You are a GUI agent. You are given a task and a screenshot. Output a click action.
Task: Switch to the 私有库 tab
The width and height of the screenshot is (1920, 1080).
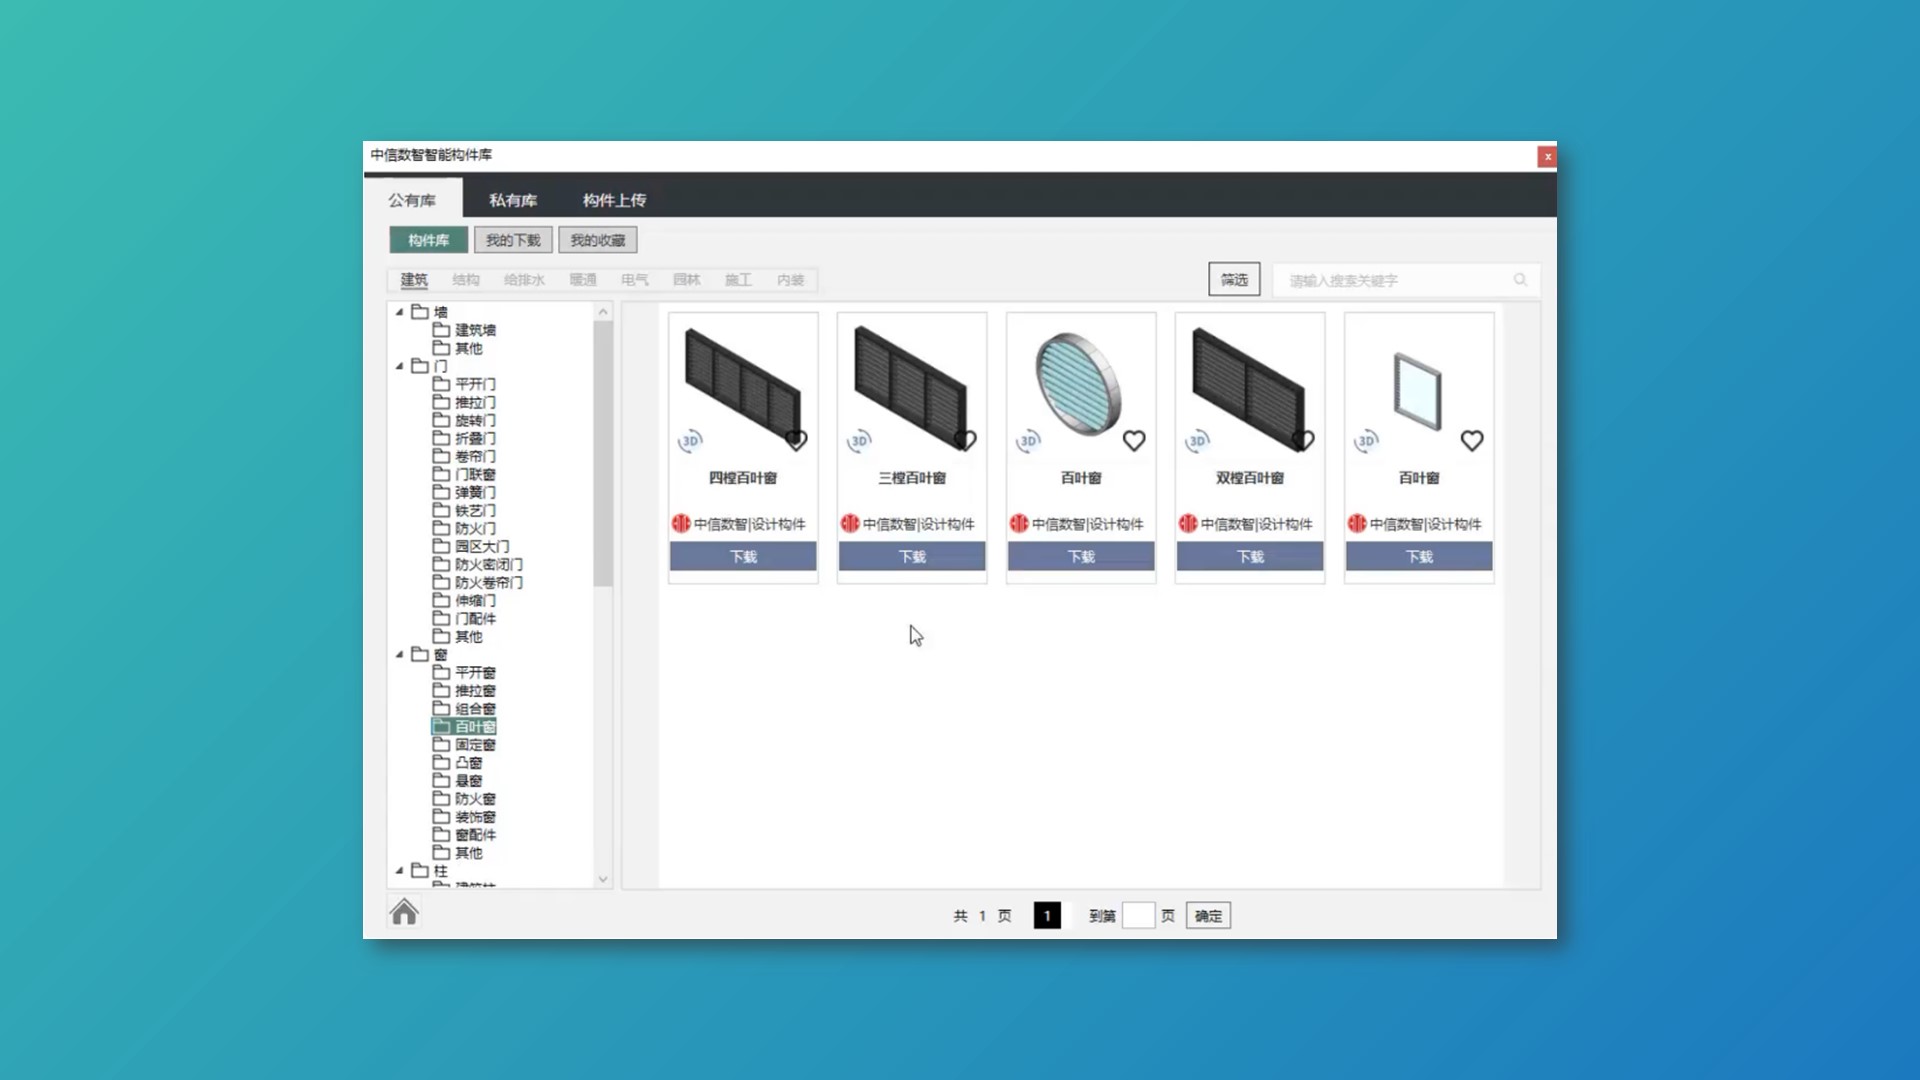coord(512,200)
